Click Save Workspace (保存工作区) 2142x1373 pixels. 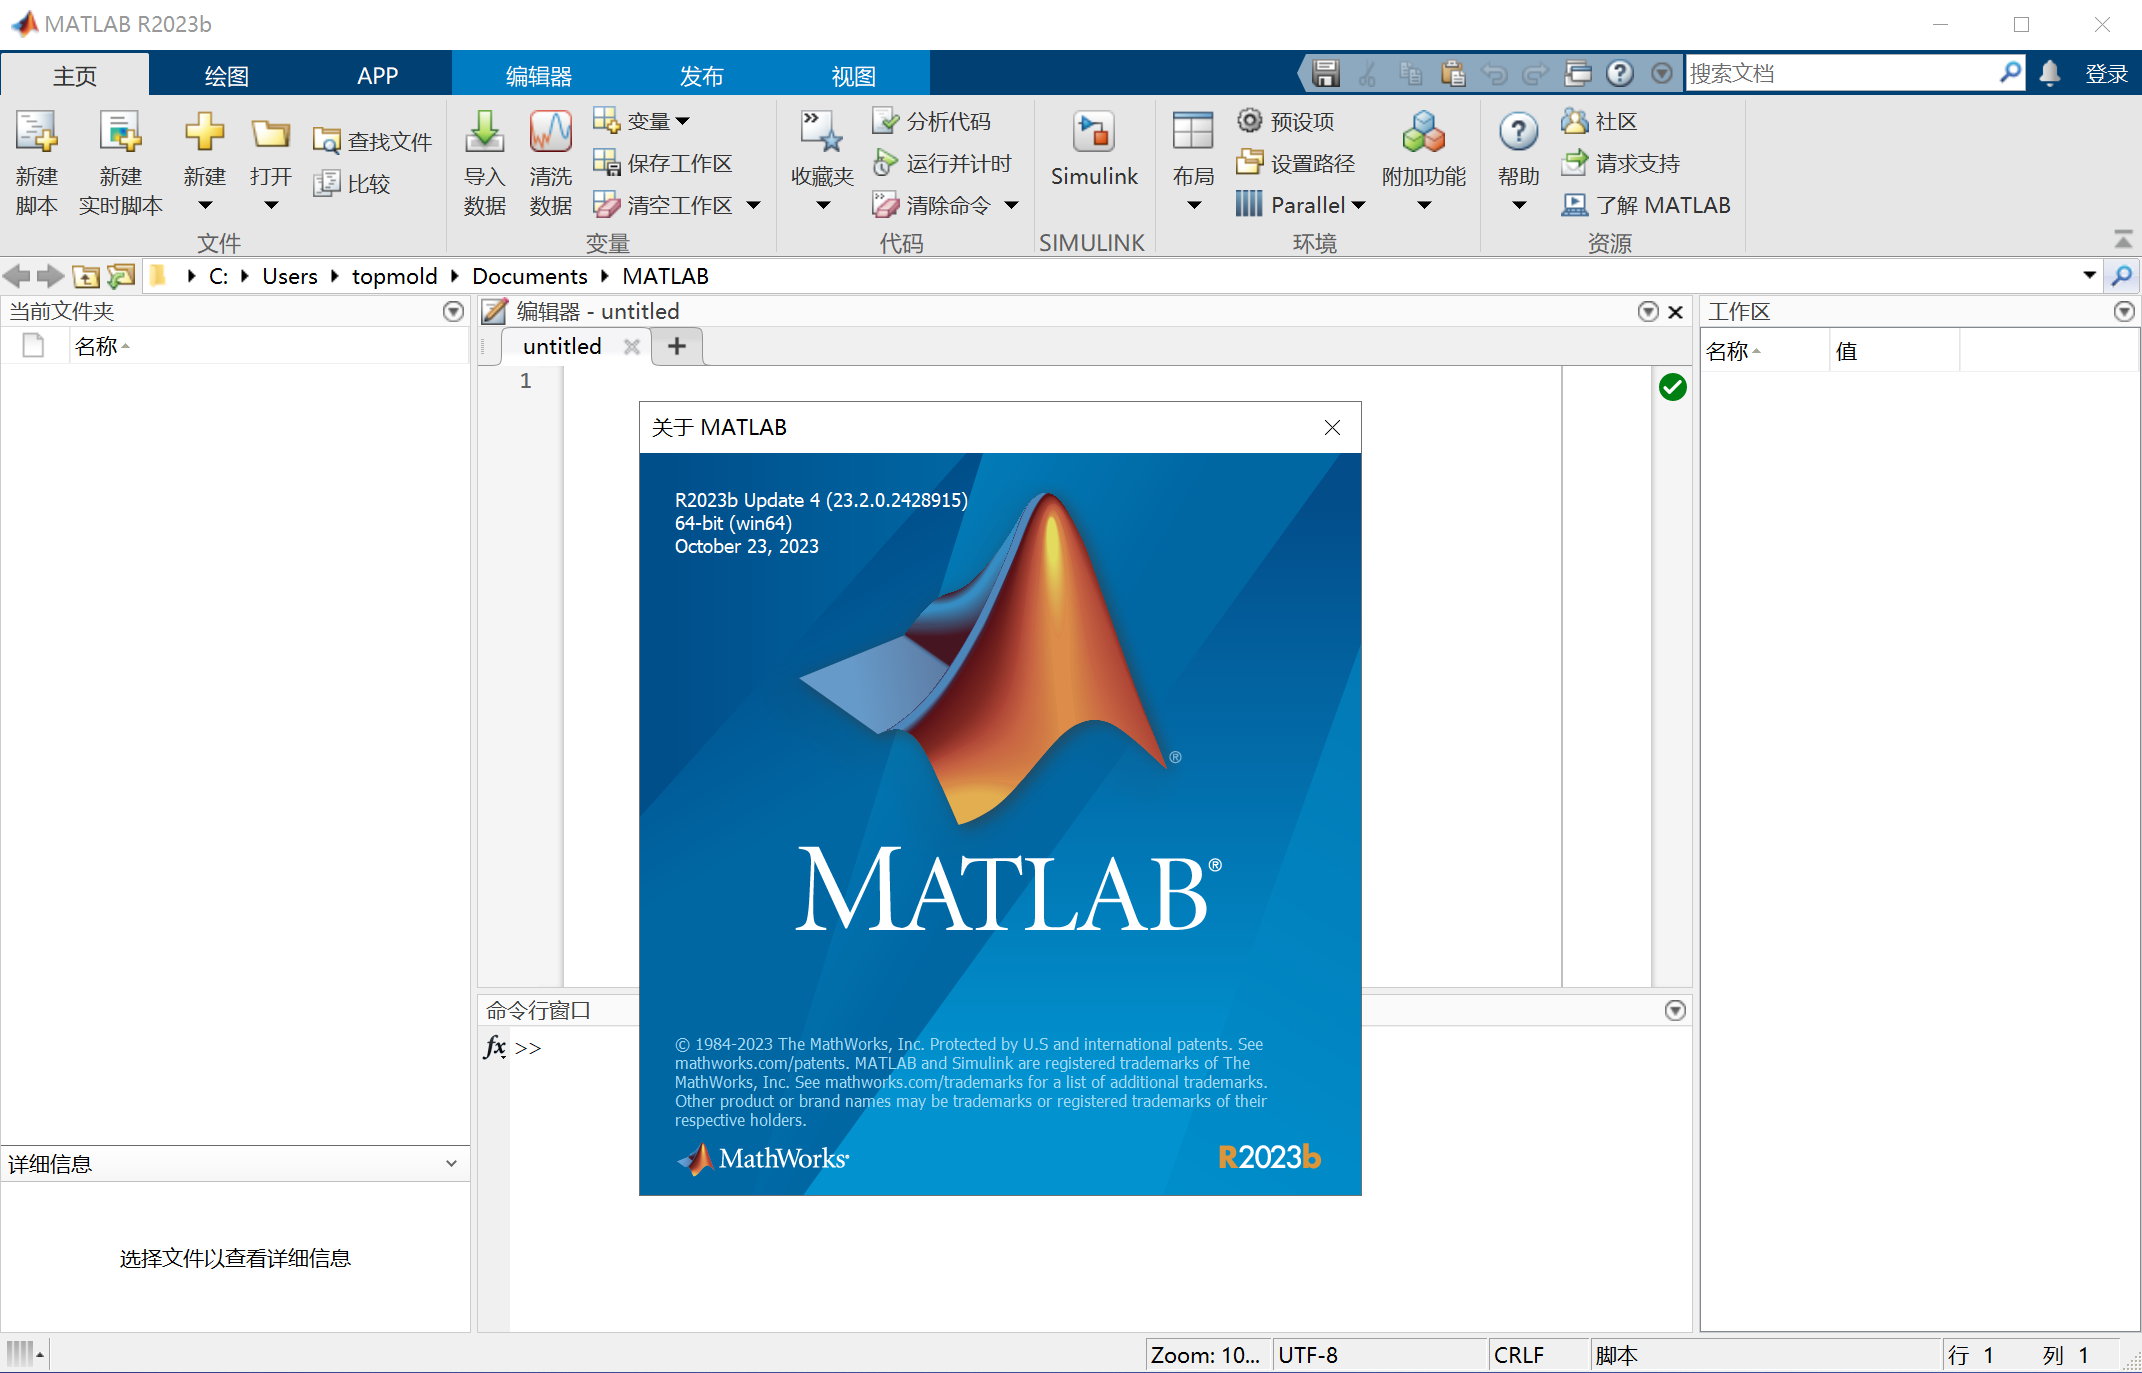click(x=663, y=163)
